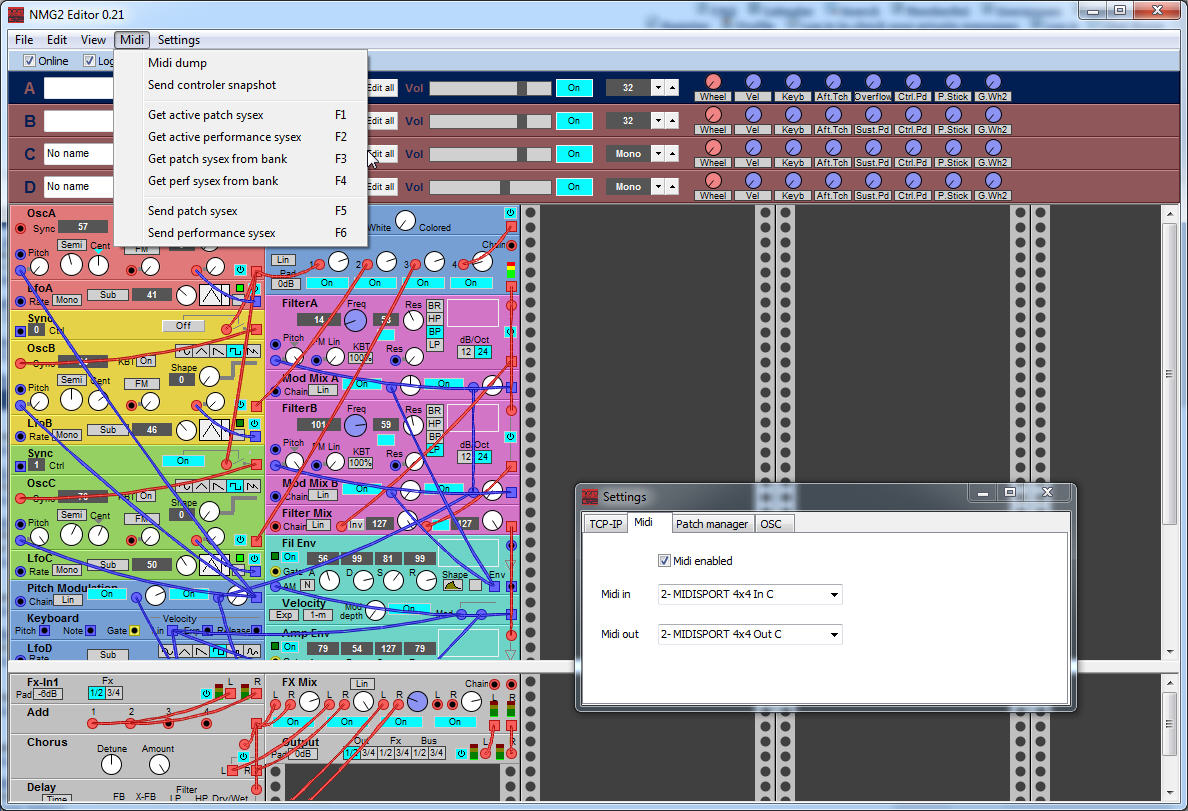Viewport: 1188px width, 811px height.
Task: Open the Settings menu
Action: tap(179, 40)
